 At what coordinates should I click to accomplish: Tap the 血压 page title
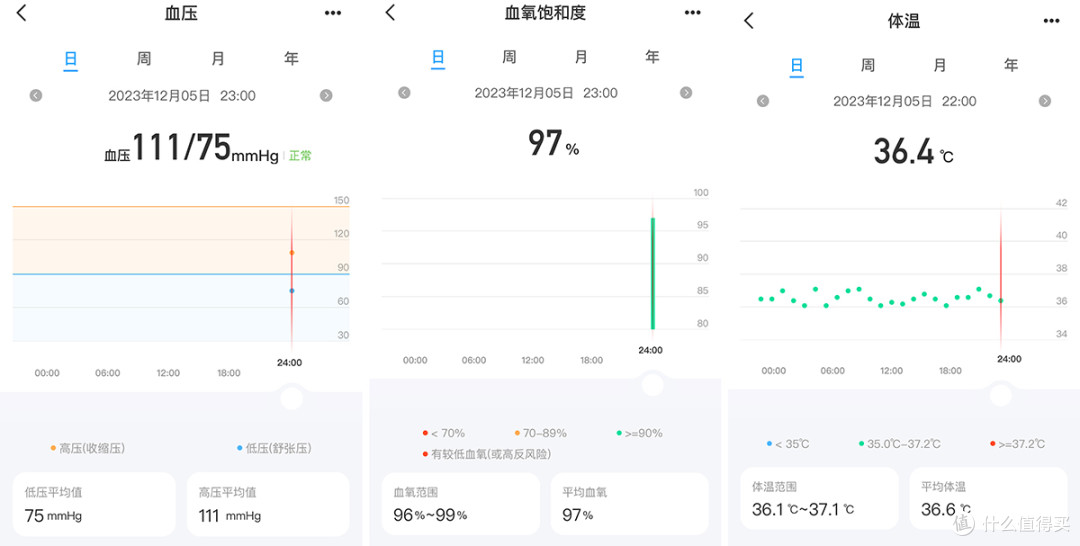point(181,13)
